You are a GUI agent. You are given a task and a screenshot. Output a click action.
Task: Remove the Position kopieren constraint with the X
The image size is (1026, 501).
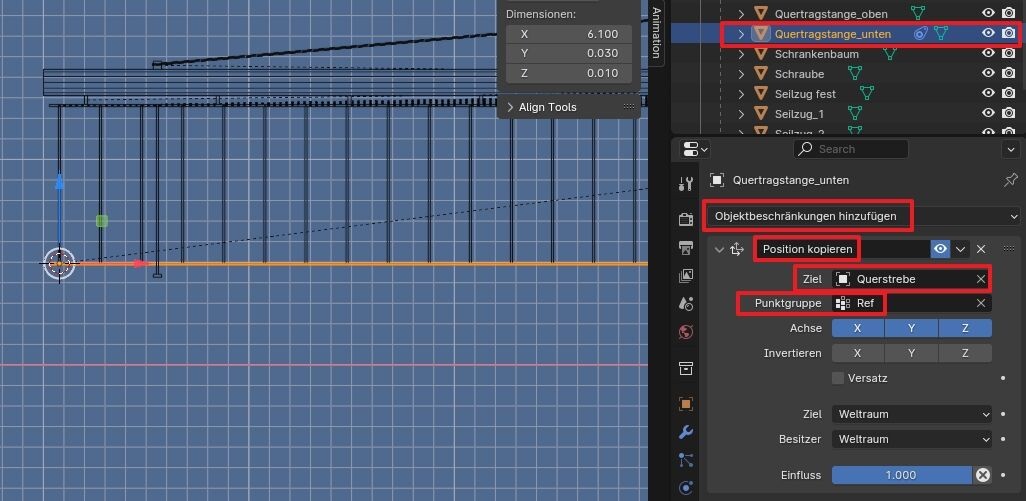click(x=981, y=249)
